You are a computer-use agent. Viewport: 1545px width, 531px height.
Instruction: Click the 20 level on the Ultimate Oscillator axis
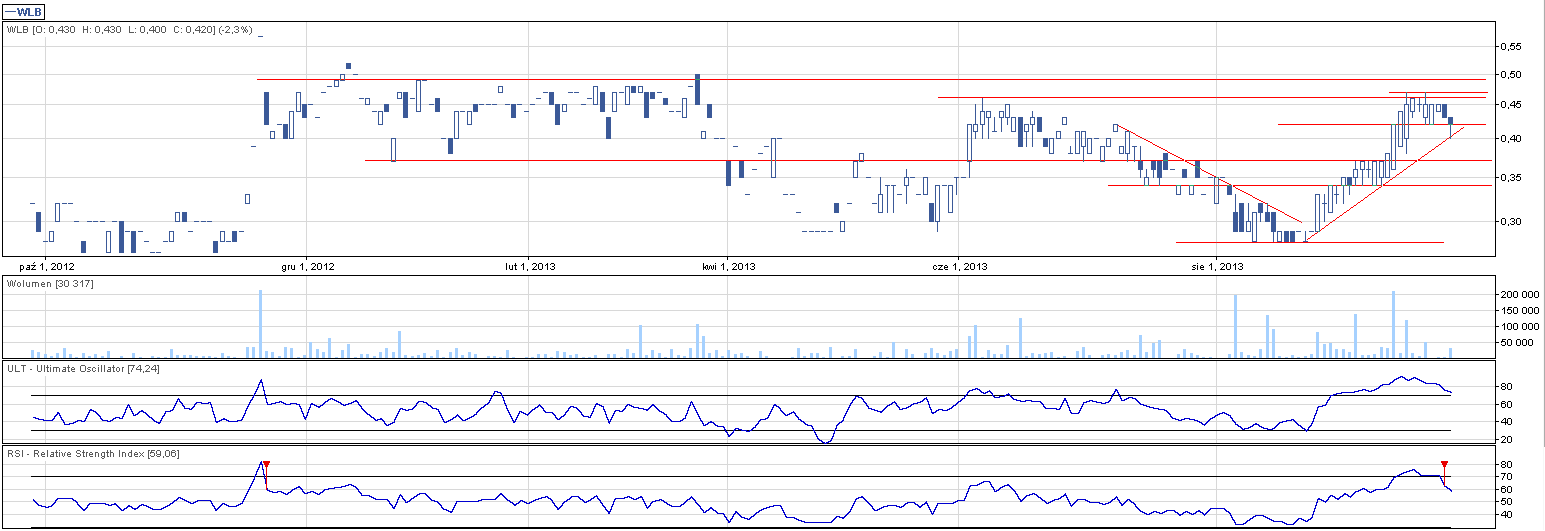click(1506, 440)
